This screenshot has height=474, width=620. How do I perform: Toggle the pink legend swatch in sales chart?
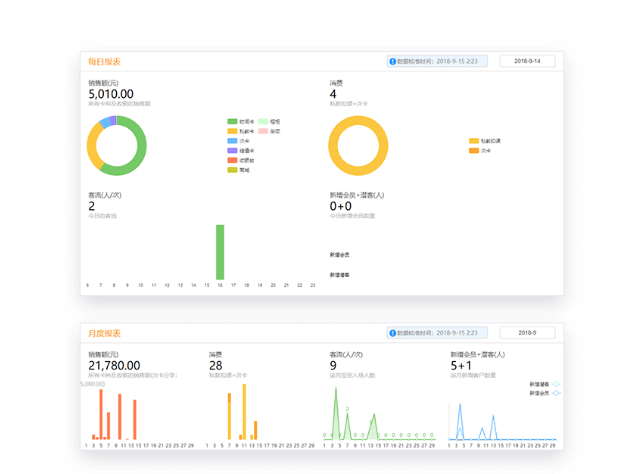[263, 131]
